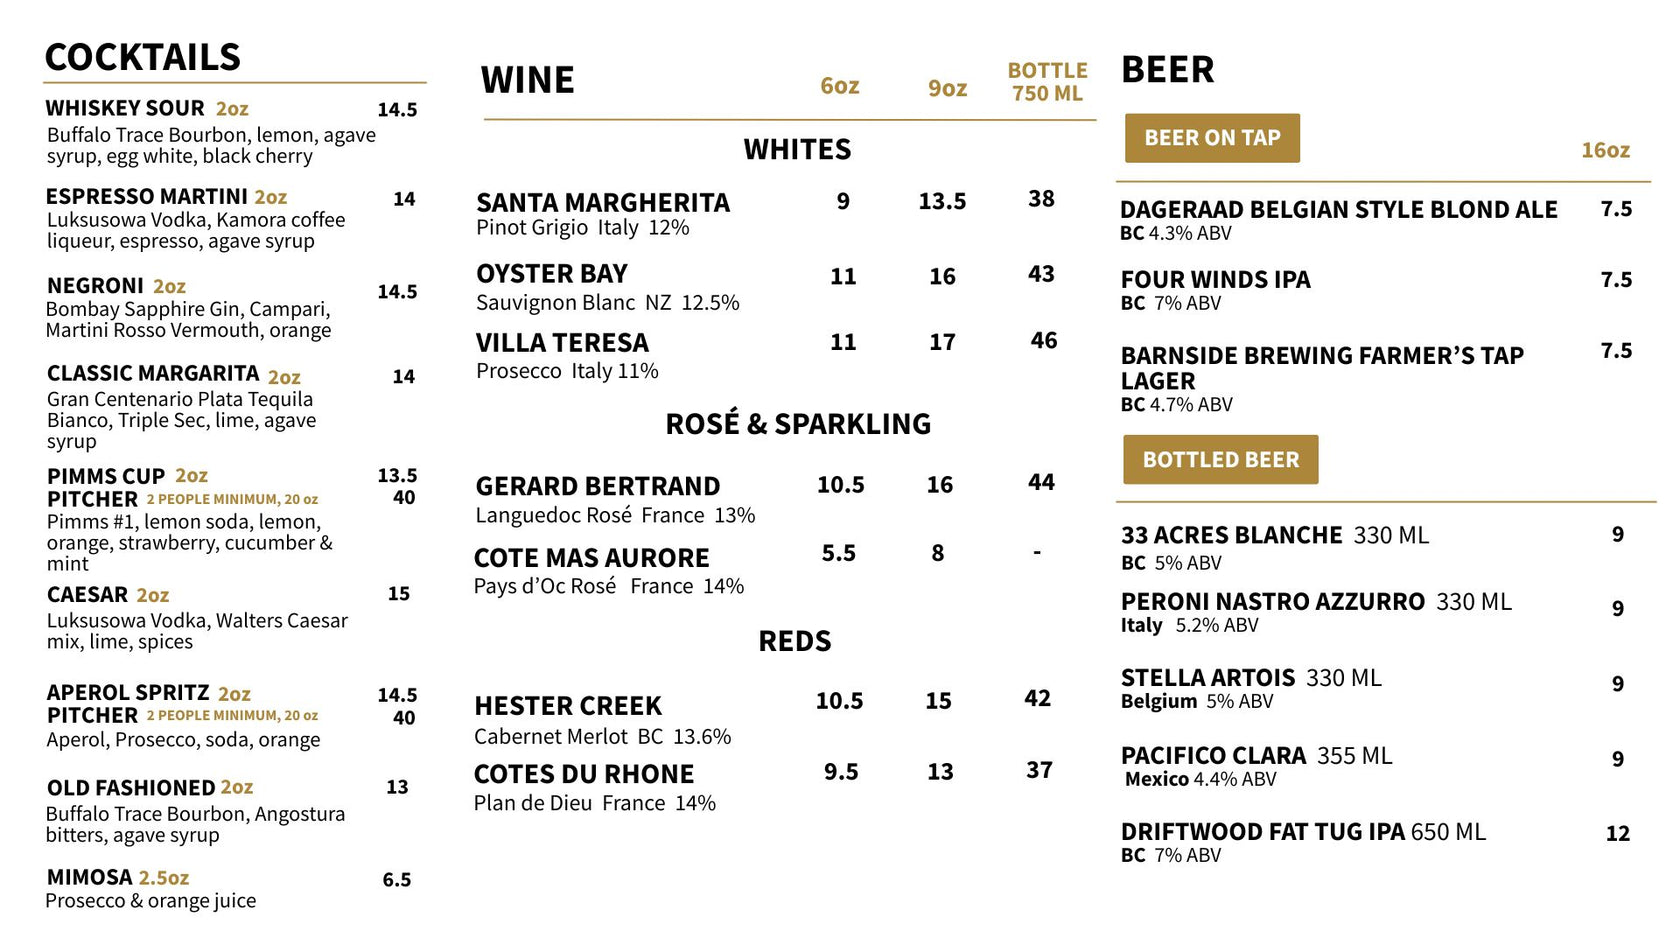Image resolution: width=1680 pixels, height=945 pixels.
Task: Click the Driftwood Fat Tug IPA name
Action: [1263, 832]
